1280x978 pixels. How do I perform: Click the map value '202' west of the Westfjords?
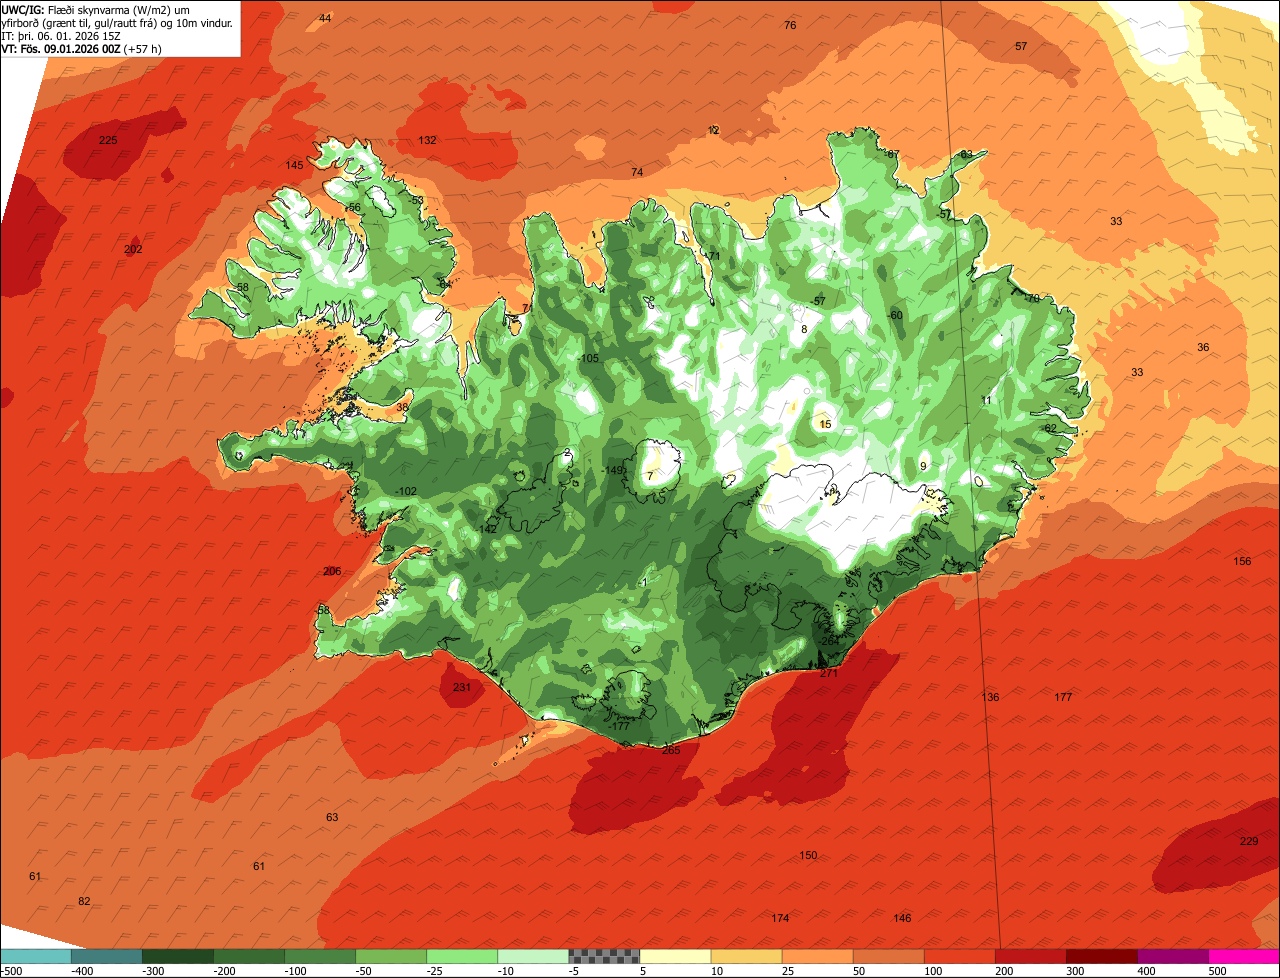point(133,249)
